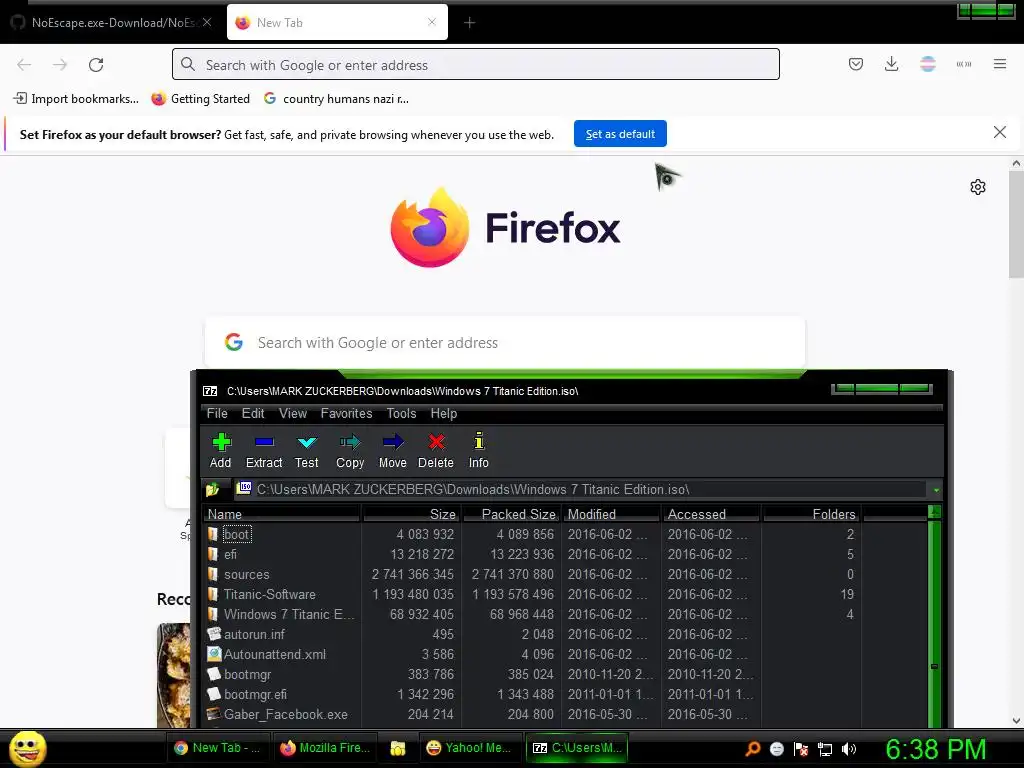This screenshot has height=768, width=1024.
Task: Click the Add button in 7-Zip toolbar
Action: pyautogui.click(x=221, y=451)
